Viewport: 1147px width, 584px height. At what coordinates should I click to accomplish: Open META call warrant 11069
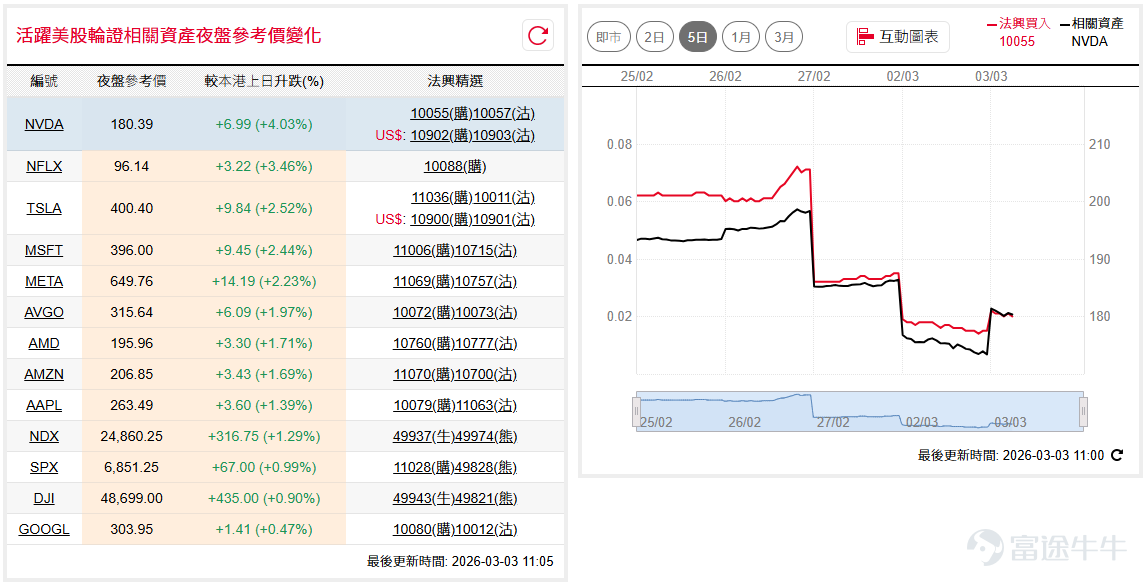[x=424, y=281]
